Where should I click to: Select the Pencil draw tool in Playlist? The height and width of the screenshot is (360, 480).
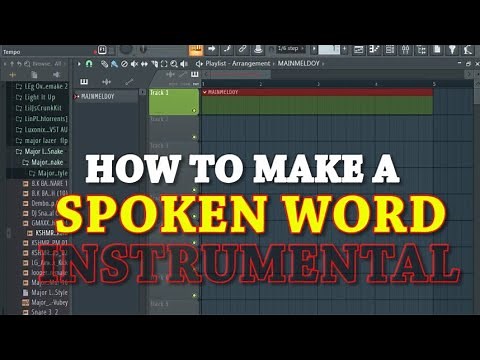[104, 64]
